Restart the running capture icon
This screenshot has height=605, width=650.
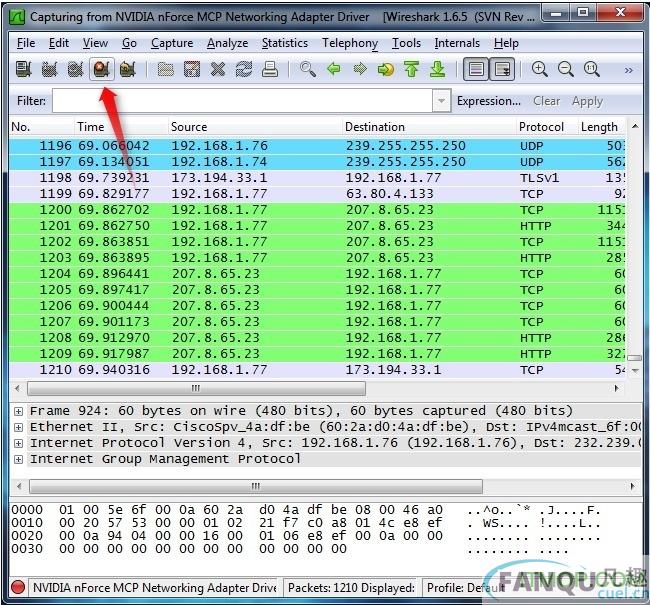click(x=128, y=69)
